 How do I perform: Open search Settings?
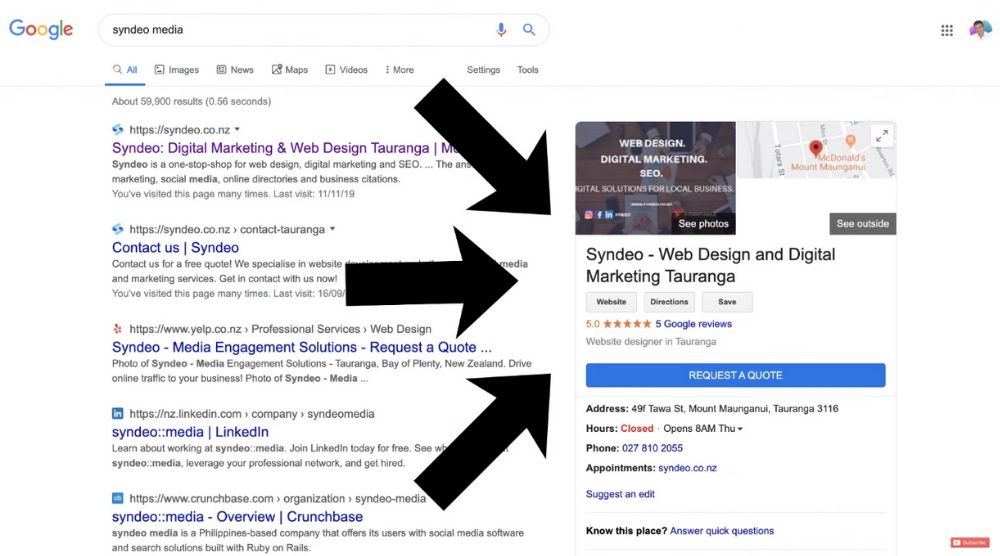click(x=483, y=70)
